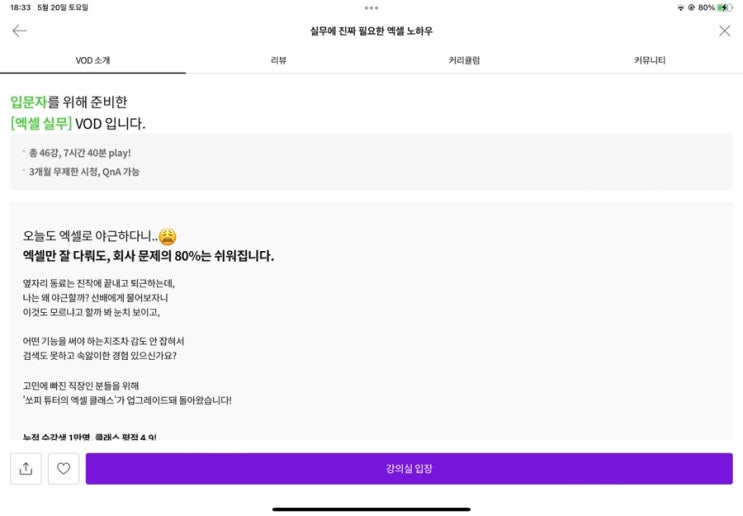
Task: Tap the battery status icon
Action: pyautogui.click(x=725, y=7)
